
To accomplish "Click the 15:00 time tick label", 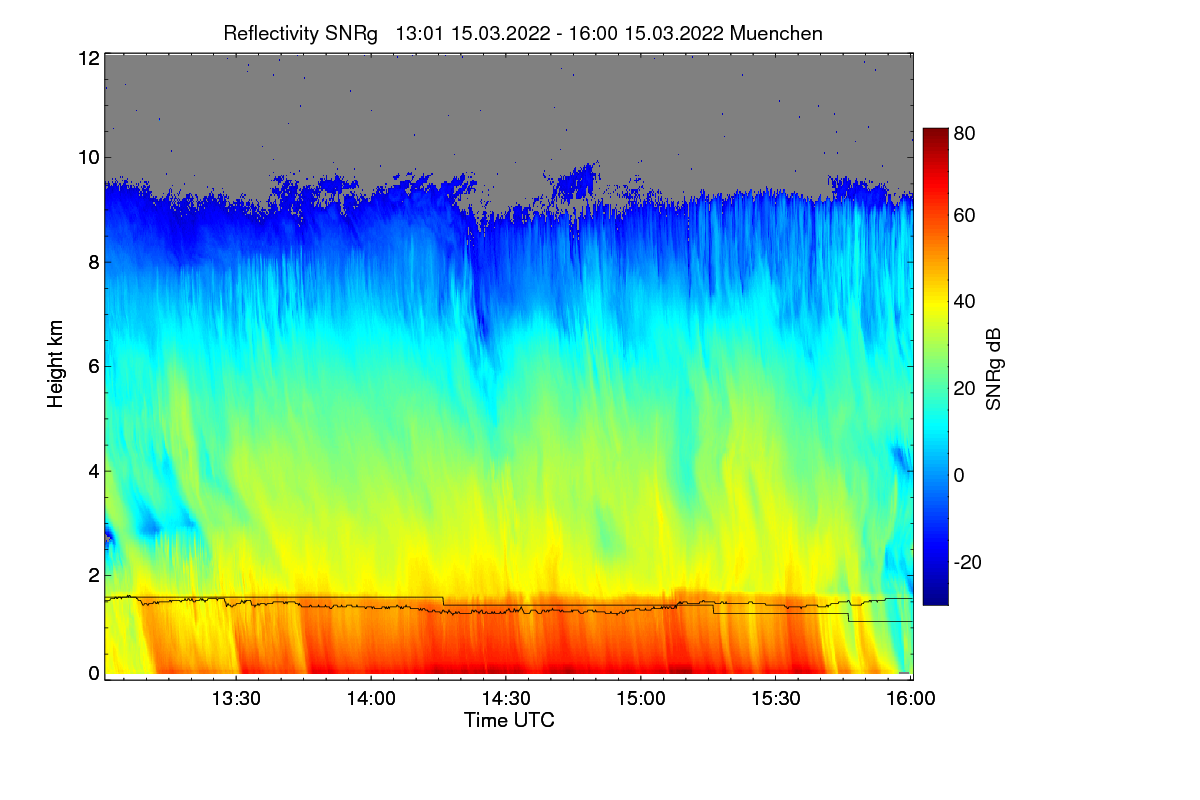I will [641, 700].
